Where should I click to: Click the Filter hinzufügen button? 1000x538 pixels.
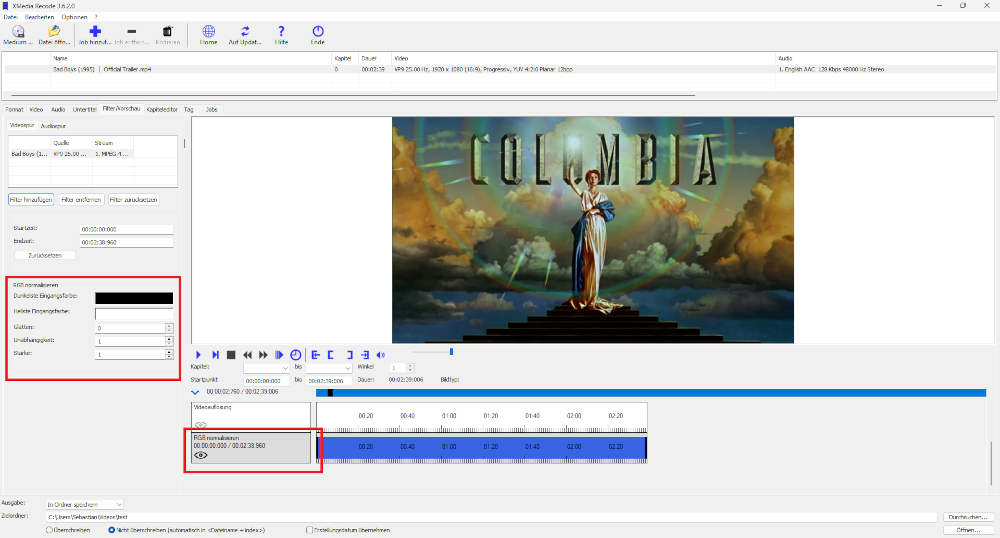[x=31, y=200]
